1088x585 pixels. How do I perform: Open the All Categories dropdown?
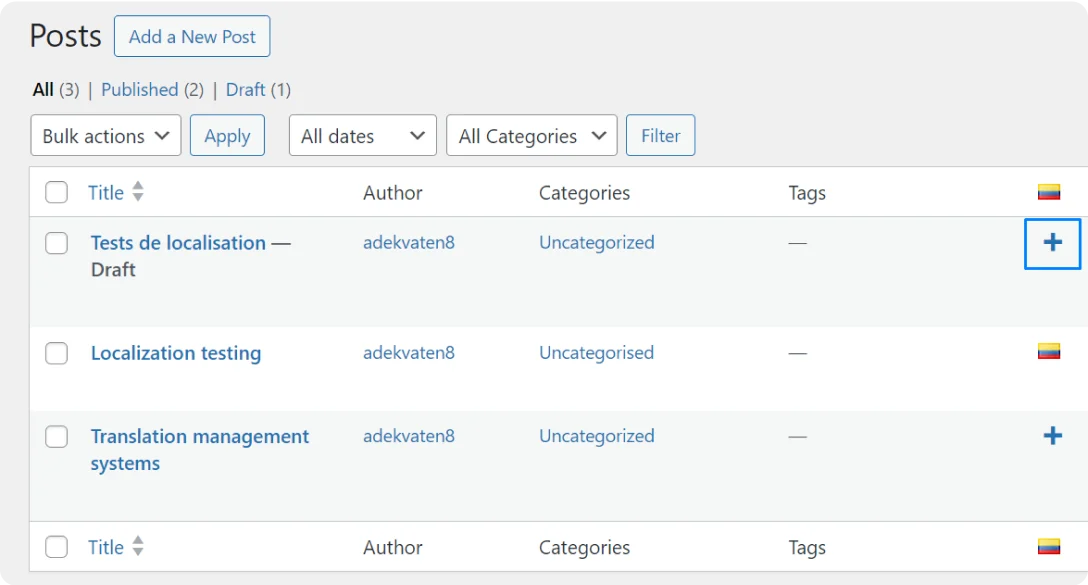[x=531, y=135]
